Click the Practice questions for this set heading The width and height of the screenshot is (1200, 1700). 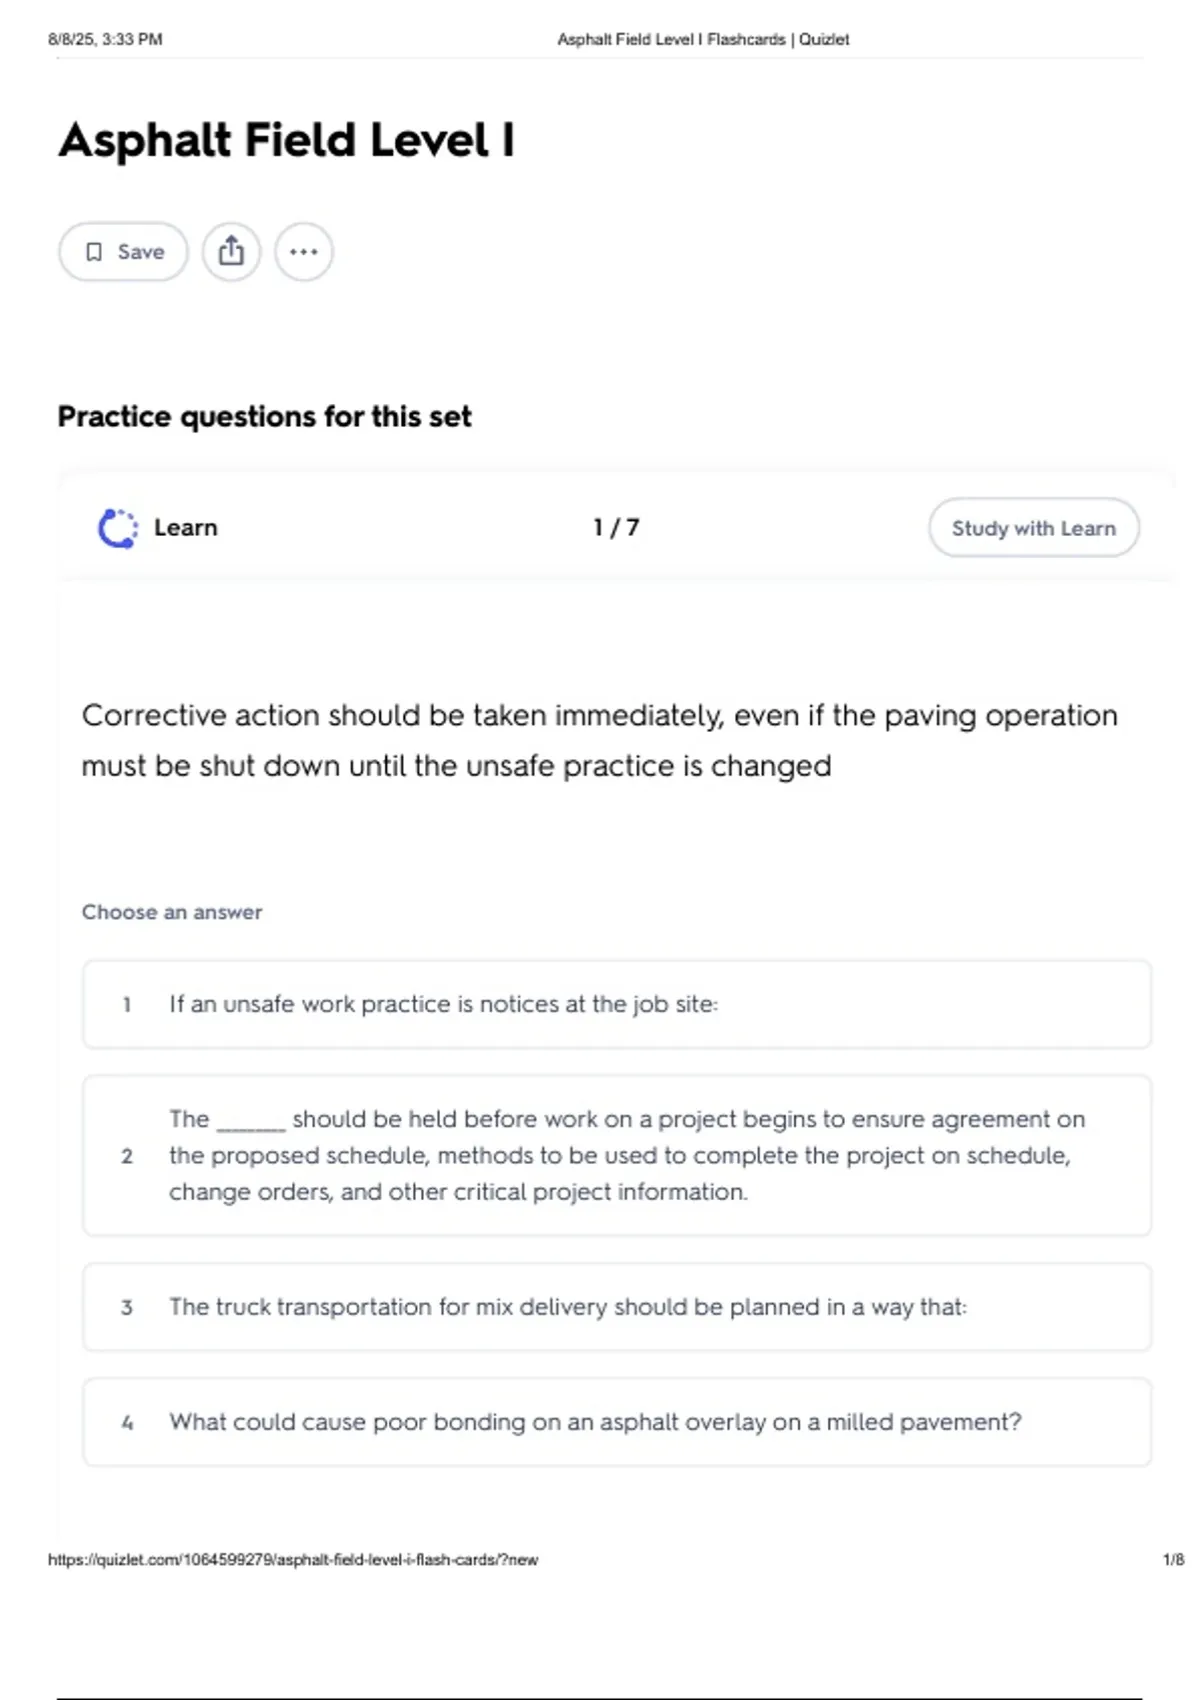(x=265, y=416)
